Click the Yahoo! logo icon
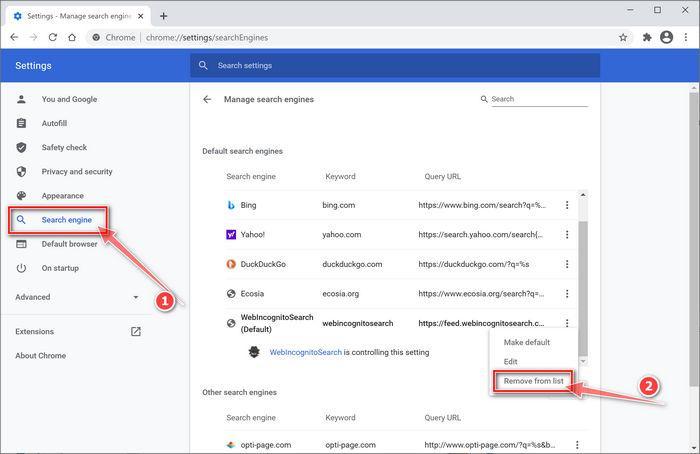The image size is (700, 454). [x=231, y=234]
